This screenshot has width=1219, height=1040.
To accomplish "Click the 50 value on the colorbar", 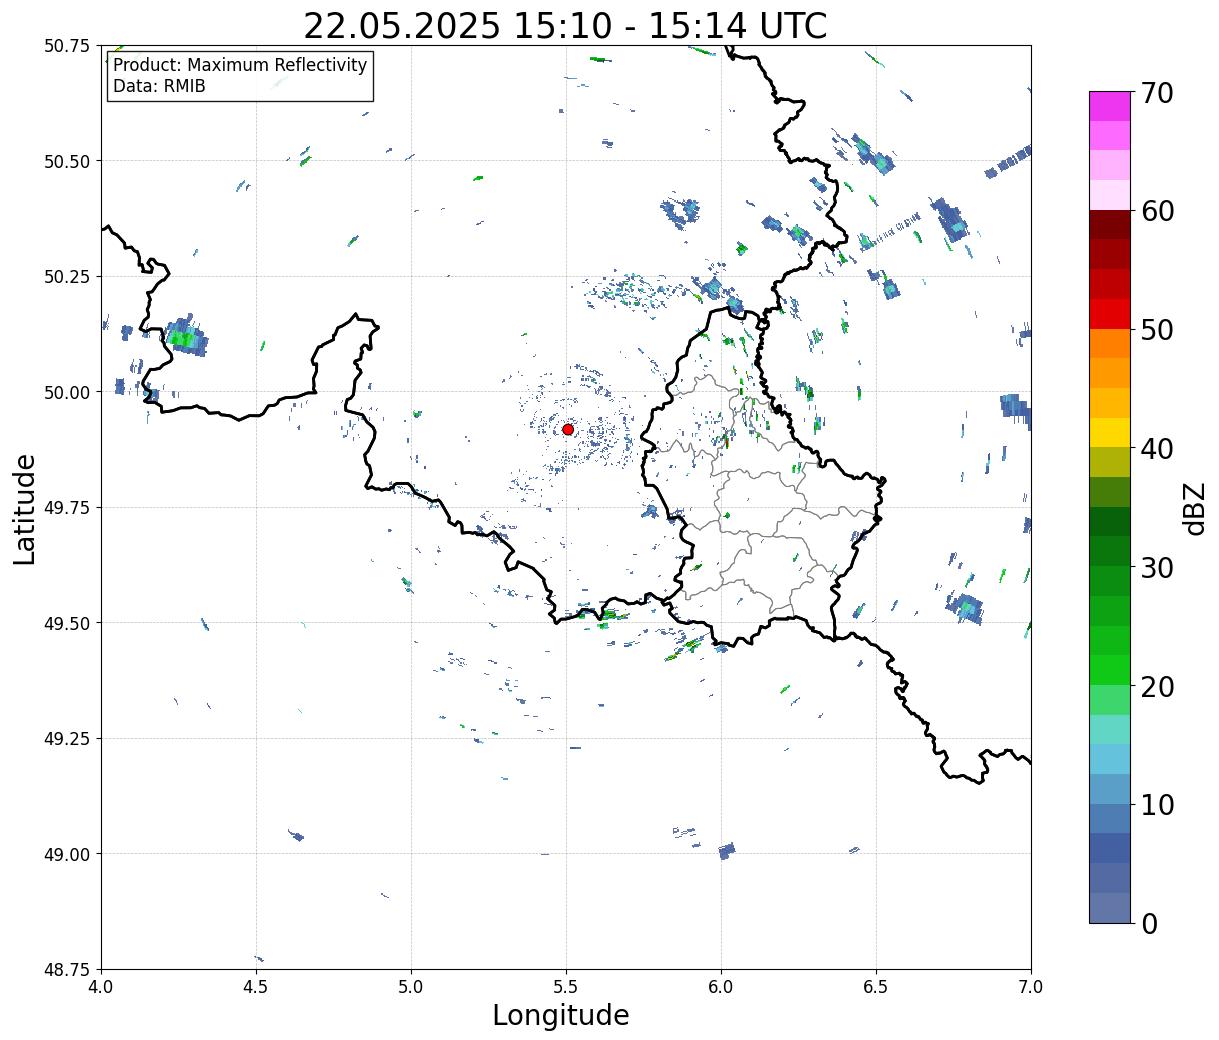I will pos(1157,330).
